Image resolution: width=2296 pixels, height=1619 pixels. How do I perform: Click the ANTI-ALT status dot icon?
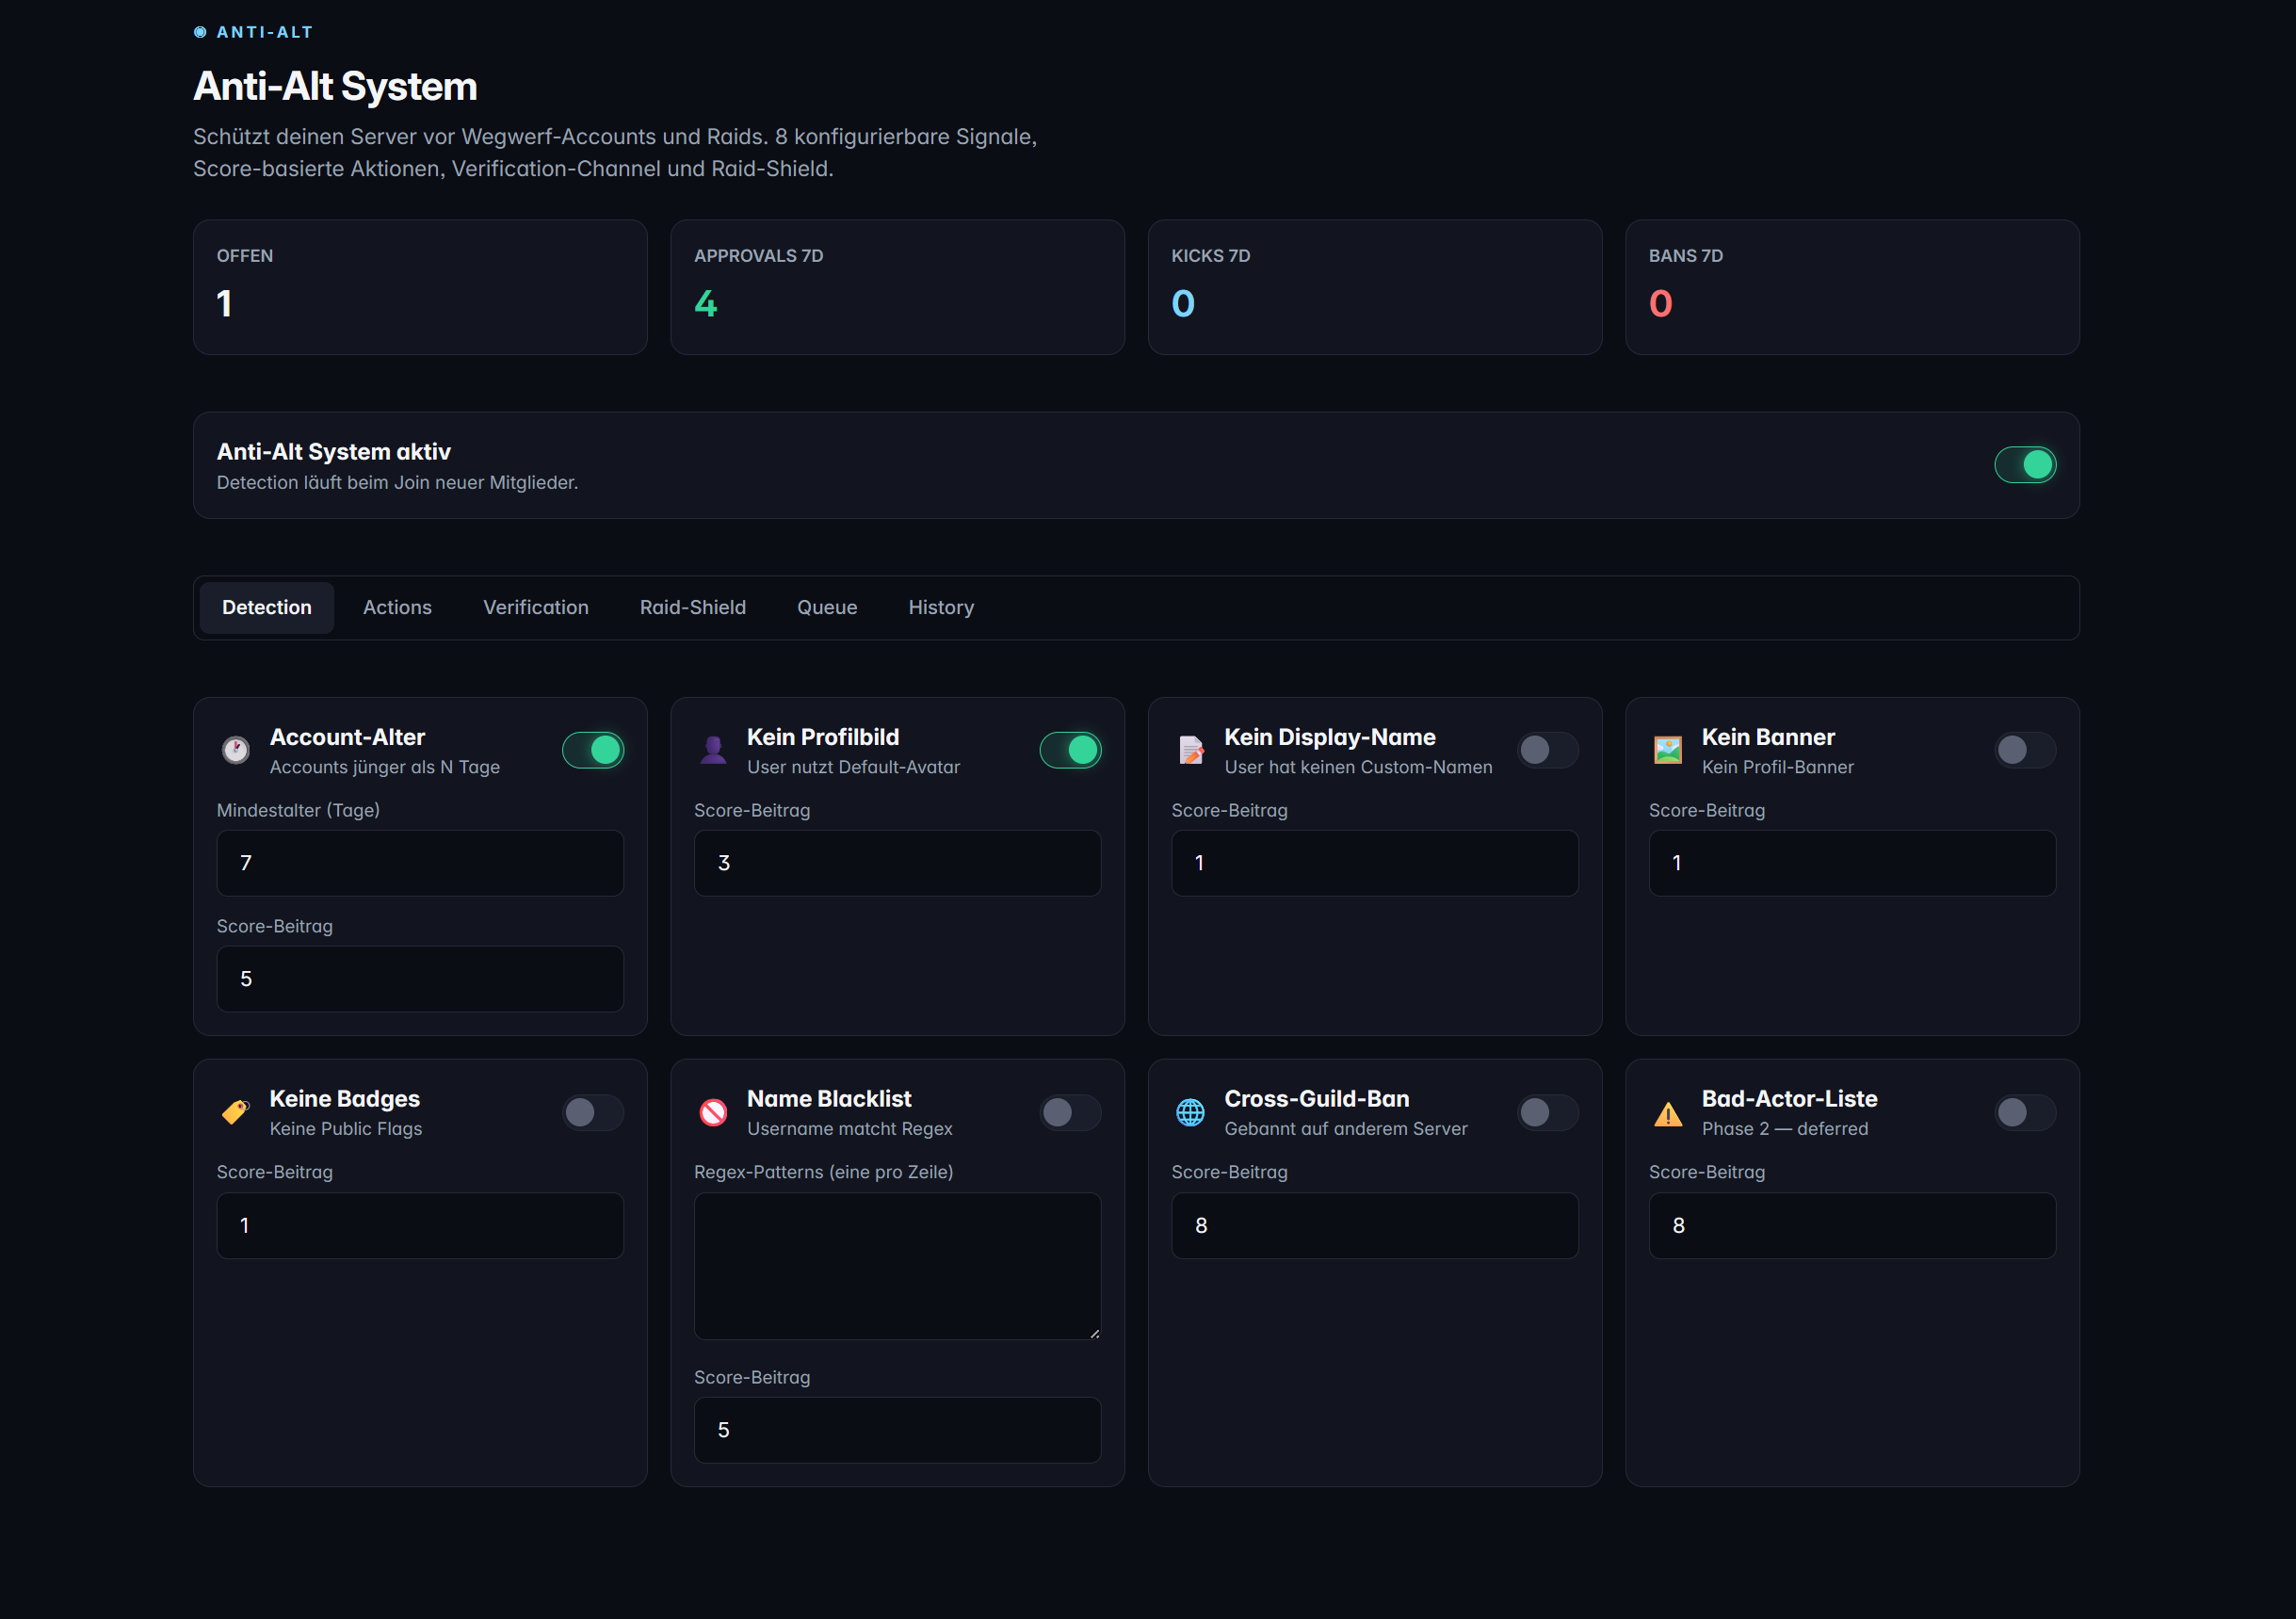pos(200,31)
